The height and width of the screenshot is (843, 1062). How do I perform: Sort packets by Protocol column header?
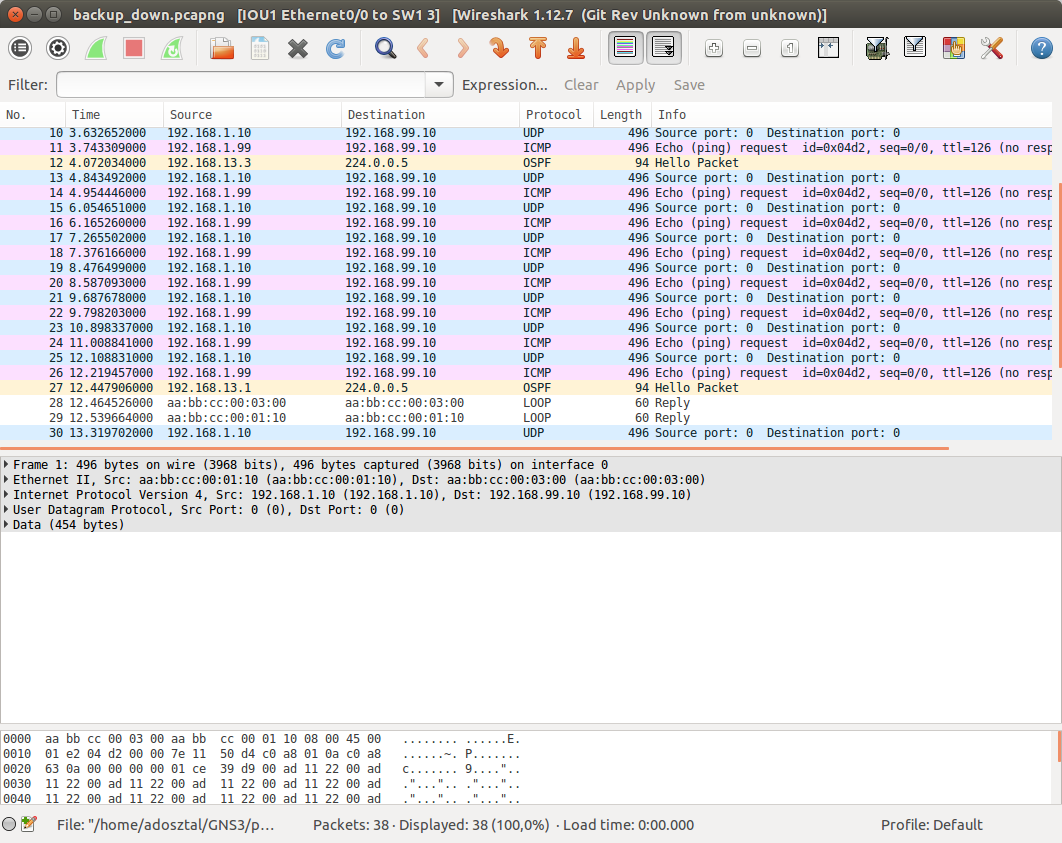click(554, 115)
